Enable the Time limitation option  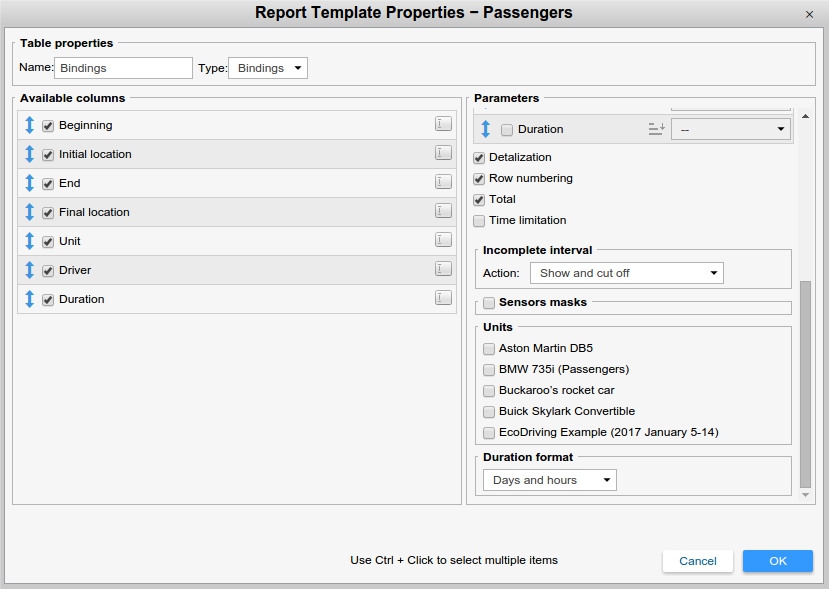(480, 221)
